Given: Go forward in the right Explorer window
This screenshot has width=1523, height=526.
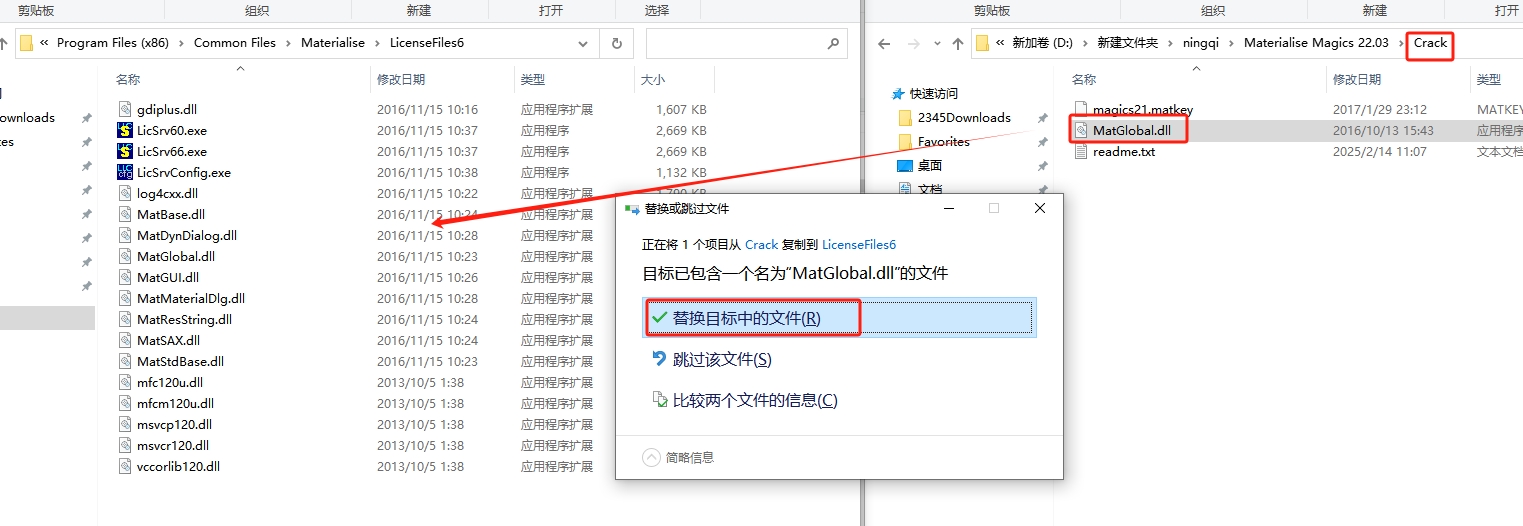Looking at the screenshot, I should 913,44.
